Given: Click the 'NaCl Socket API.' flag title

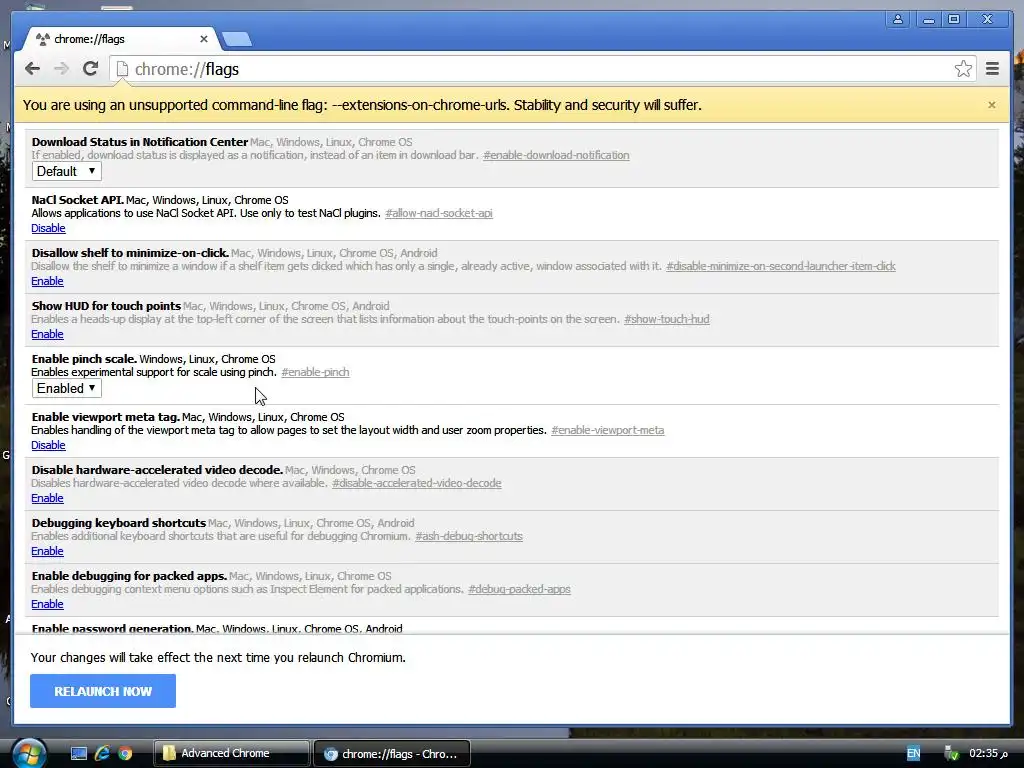Looking at the screenshot, I should coord(78,200).
